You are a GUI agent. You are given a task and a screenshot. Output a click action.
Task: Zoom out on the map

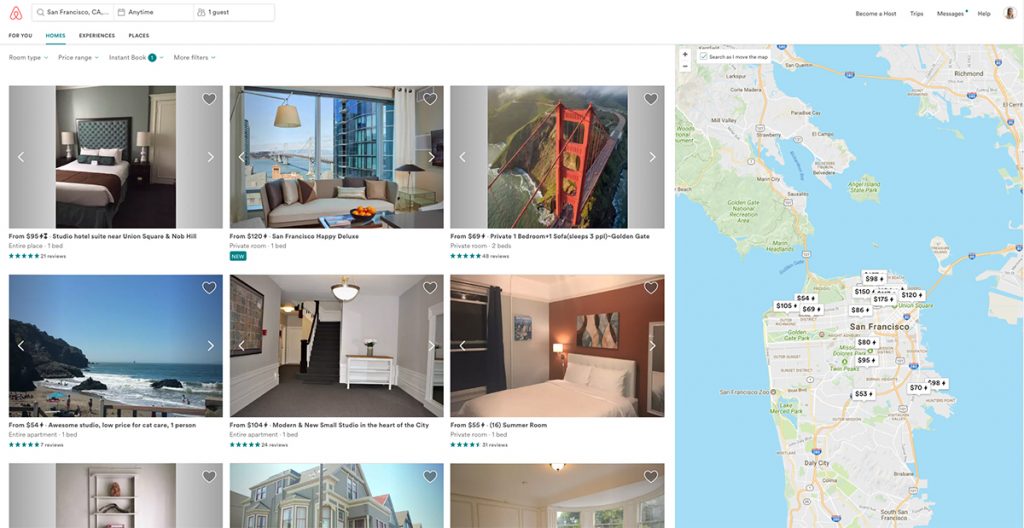(685, 66)
